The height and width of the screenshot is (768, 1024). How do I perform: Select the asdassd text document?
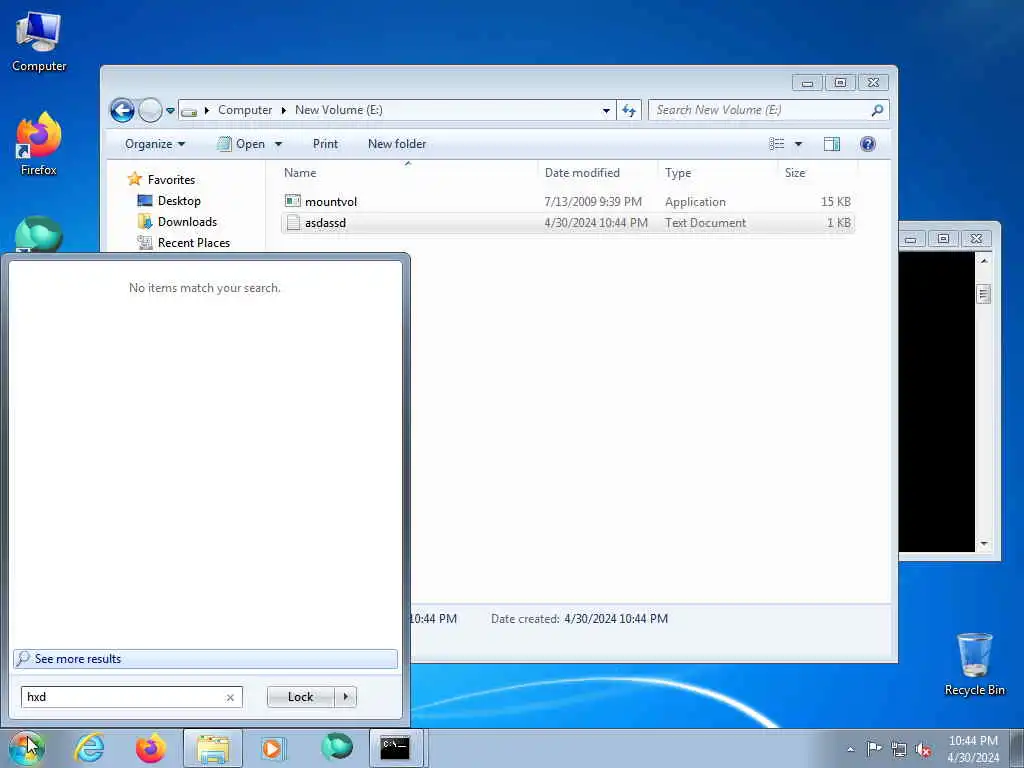coord(568,223)
